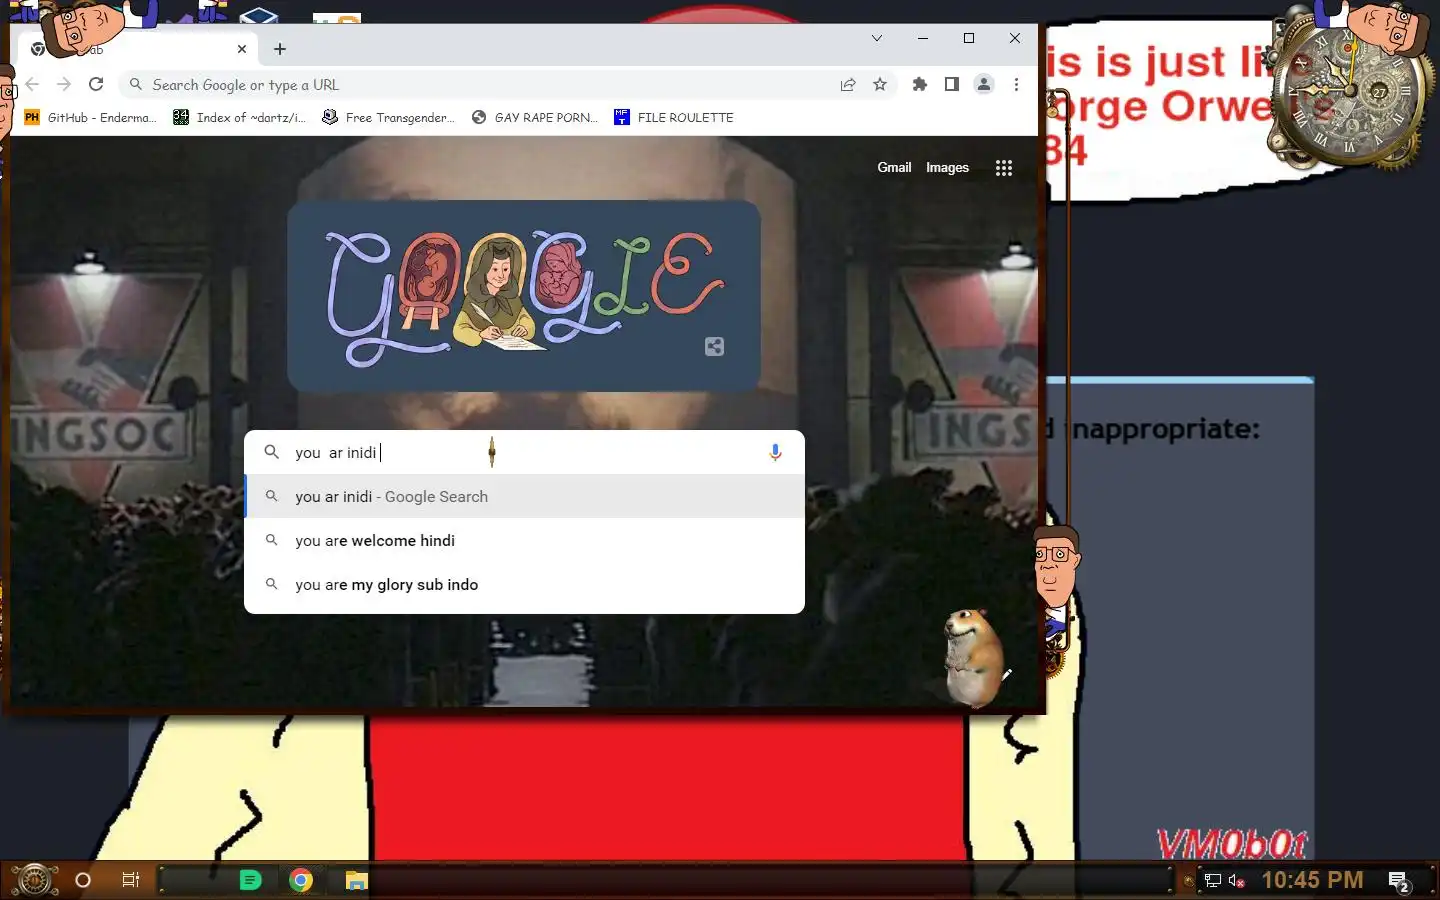Open the GitHub - Enderma... bookmark
Viewport: 1440px width, 900px height.
tap(91, 117)
